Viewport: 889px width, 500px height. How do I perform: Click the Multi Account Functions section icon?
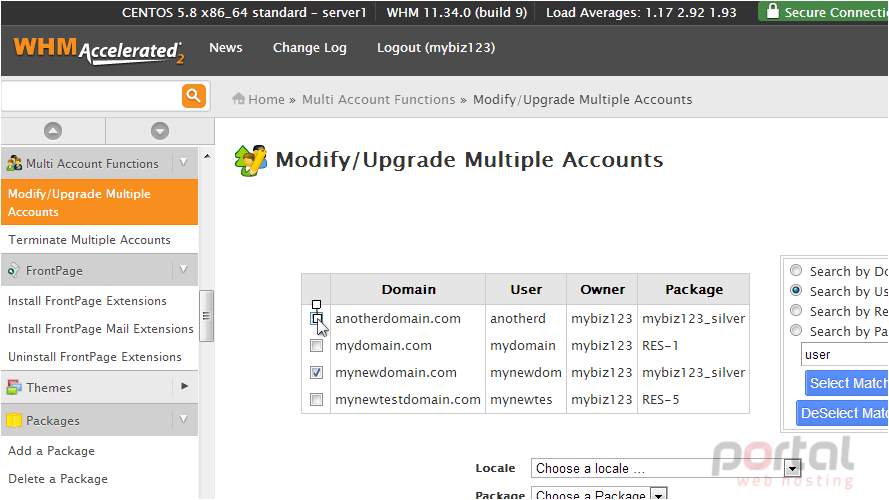click(14, 164)
